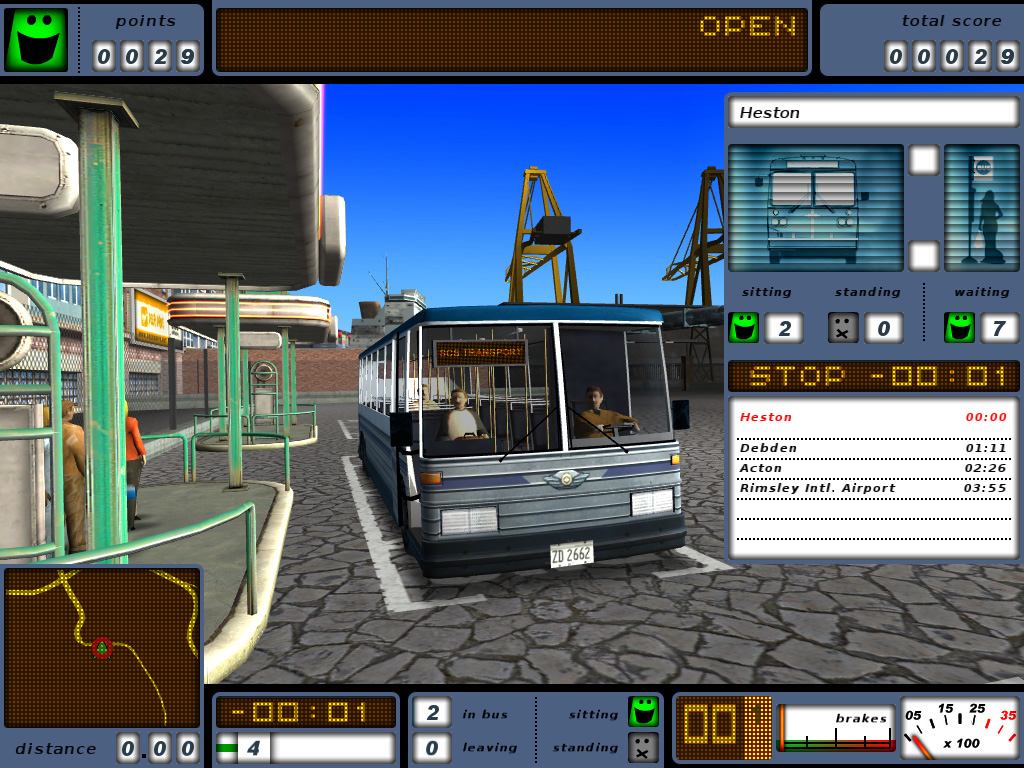This screenshot has height=768, width=1024.
Task: Click the bus front door panel image
Action: 816,208
